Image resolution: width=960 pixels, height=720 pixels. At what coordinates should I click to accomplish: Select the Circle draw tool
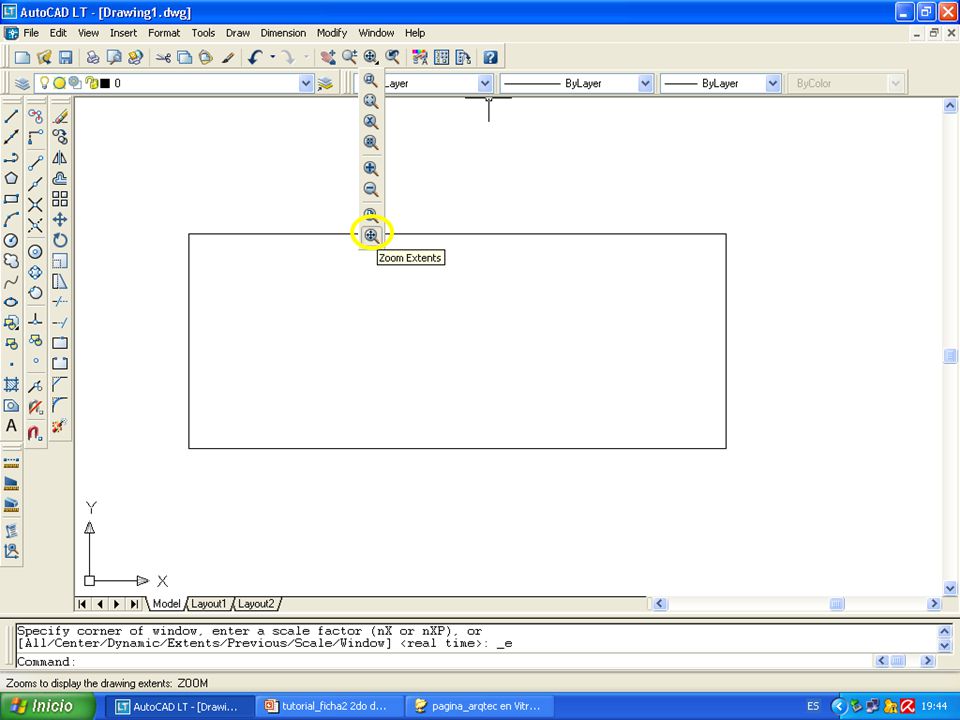11,241
